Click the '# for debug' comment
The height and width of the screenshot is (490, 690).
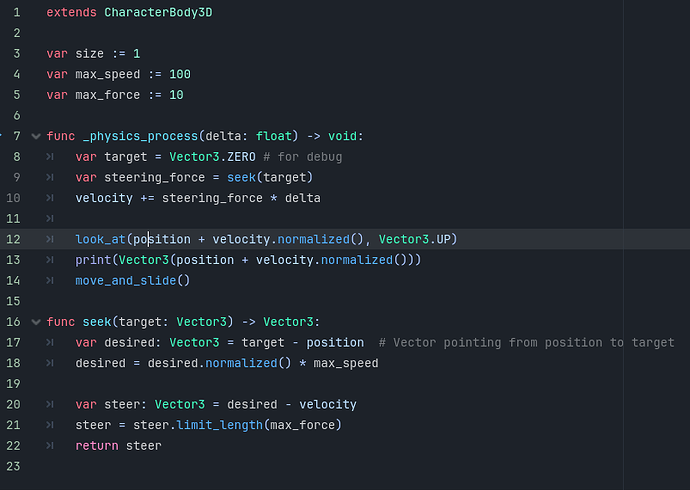click(303, 157)
